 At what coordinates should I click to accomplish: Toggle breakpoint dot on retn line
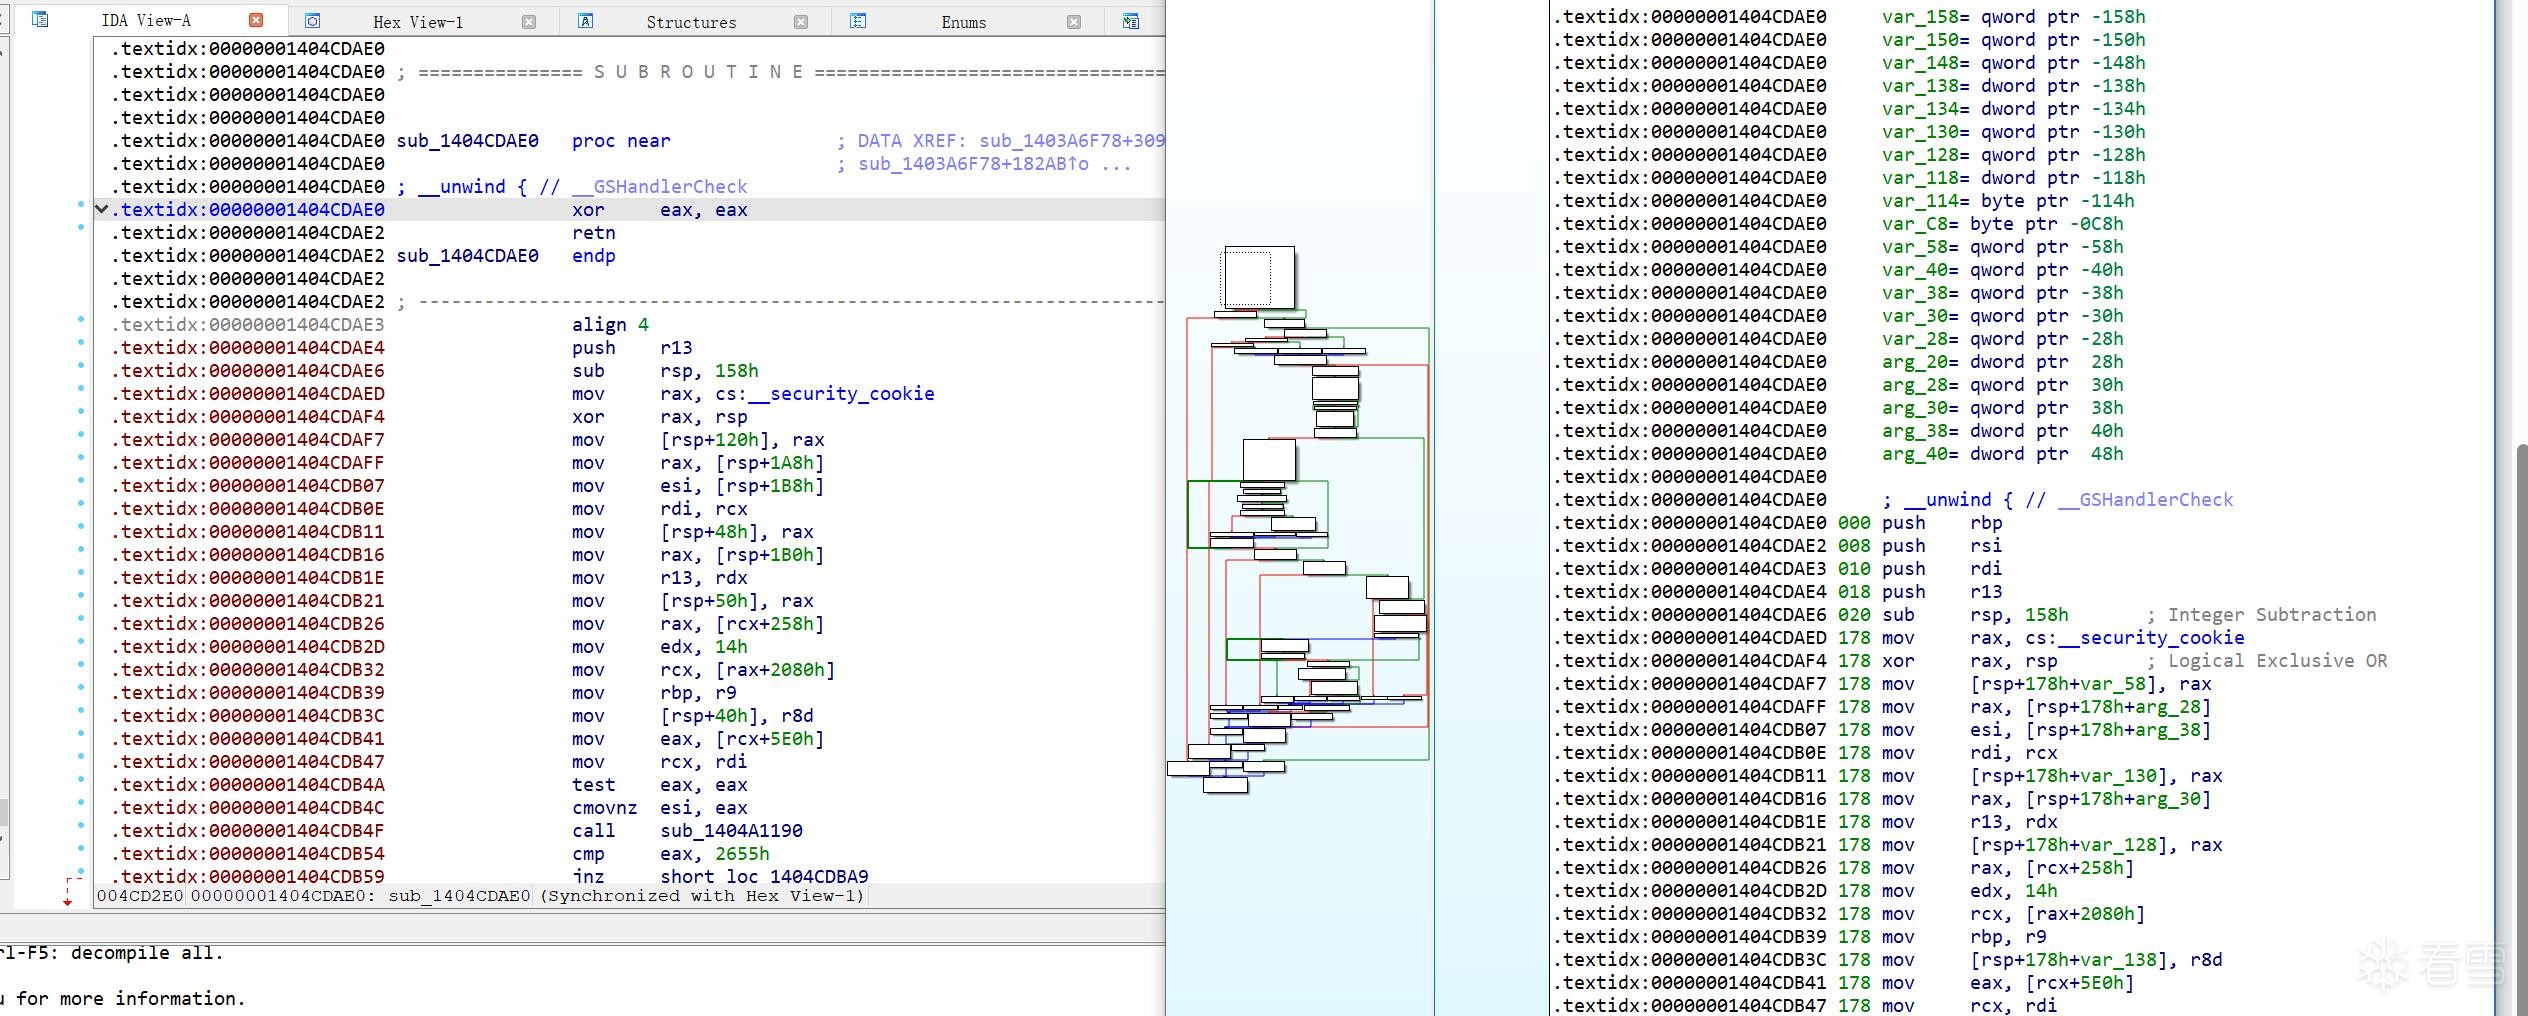[x=81, y=228]
